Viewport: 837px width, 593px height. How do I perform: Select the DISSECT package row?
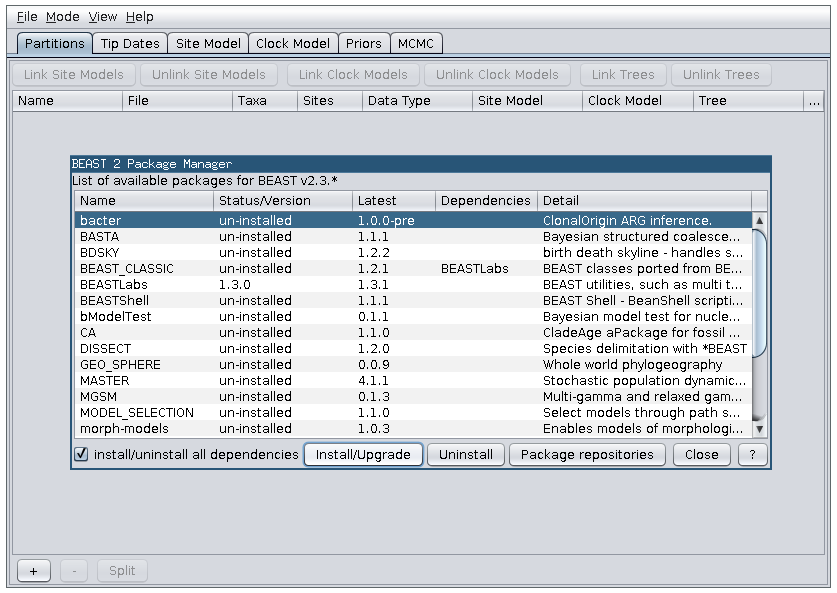413,349
